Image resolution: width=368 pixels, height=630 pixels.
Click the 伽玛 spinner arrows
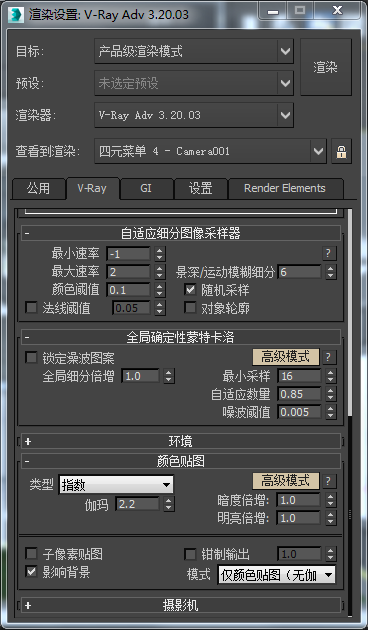[169, 504]
